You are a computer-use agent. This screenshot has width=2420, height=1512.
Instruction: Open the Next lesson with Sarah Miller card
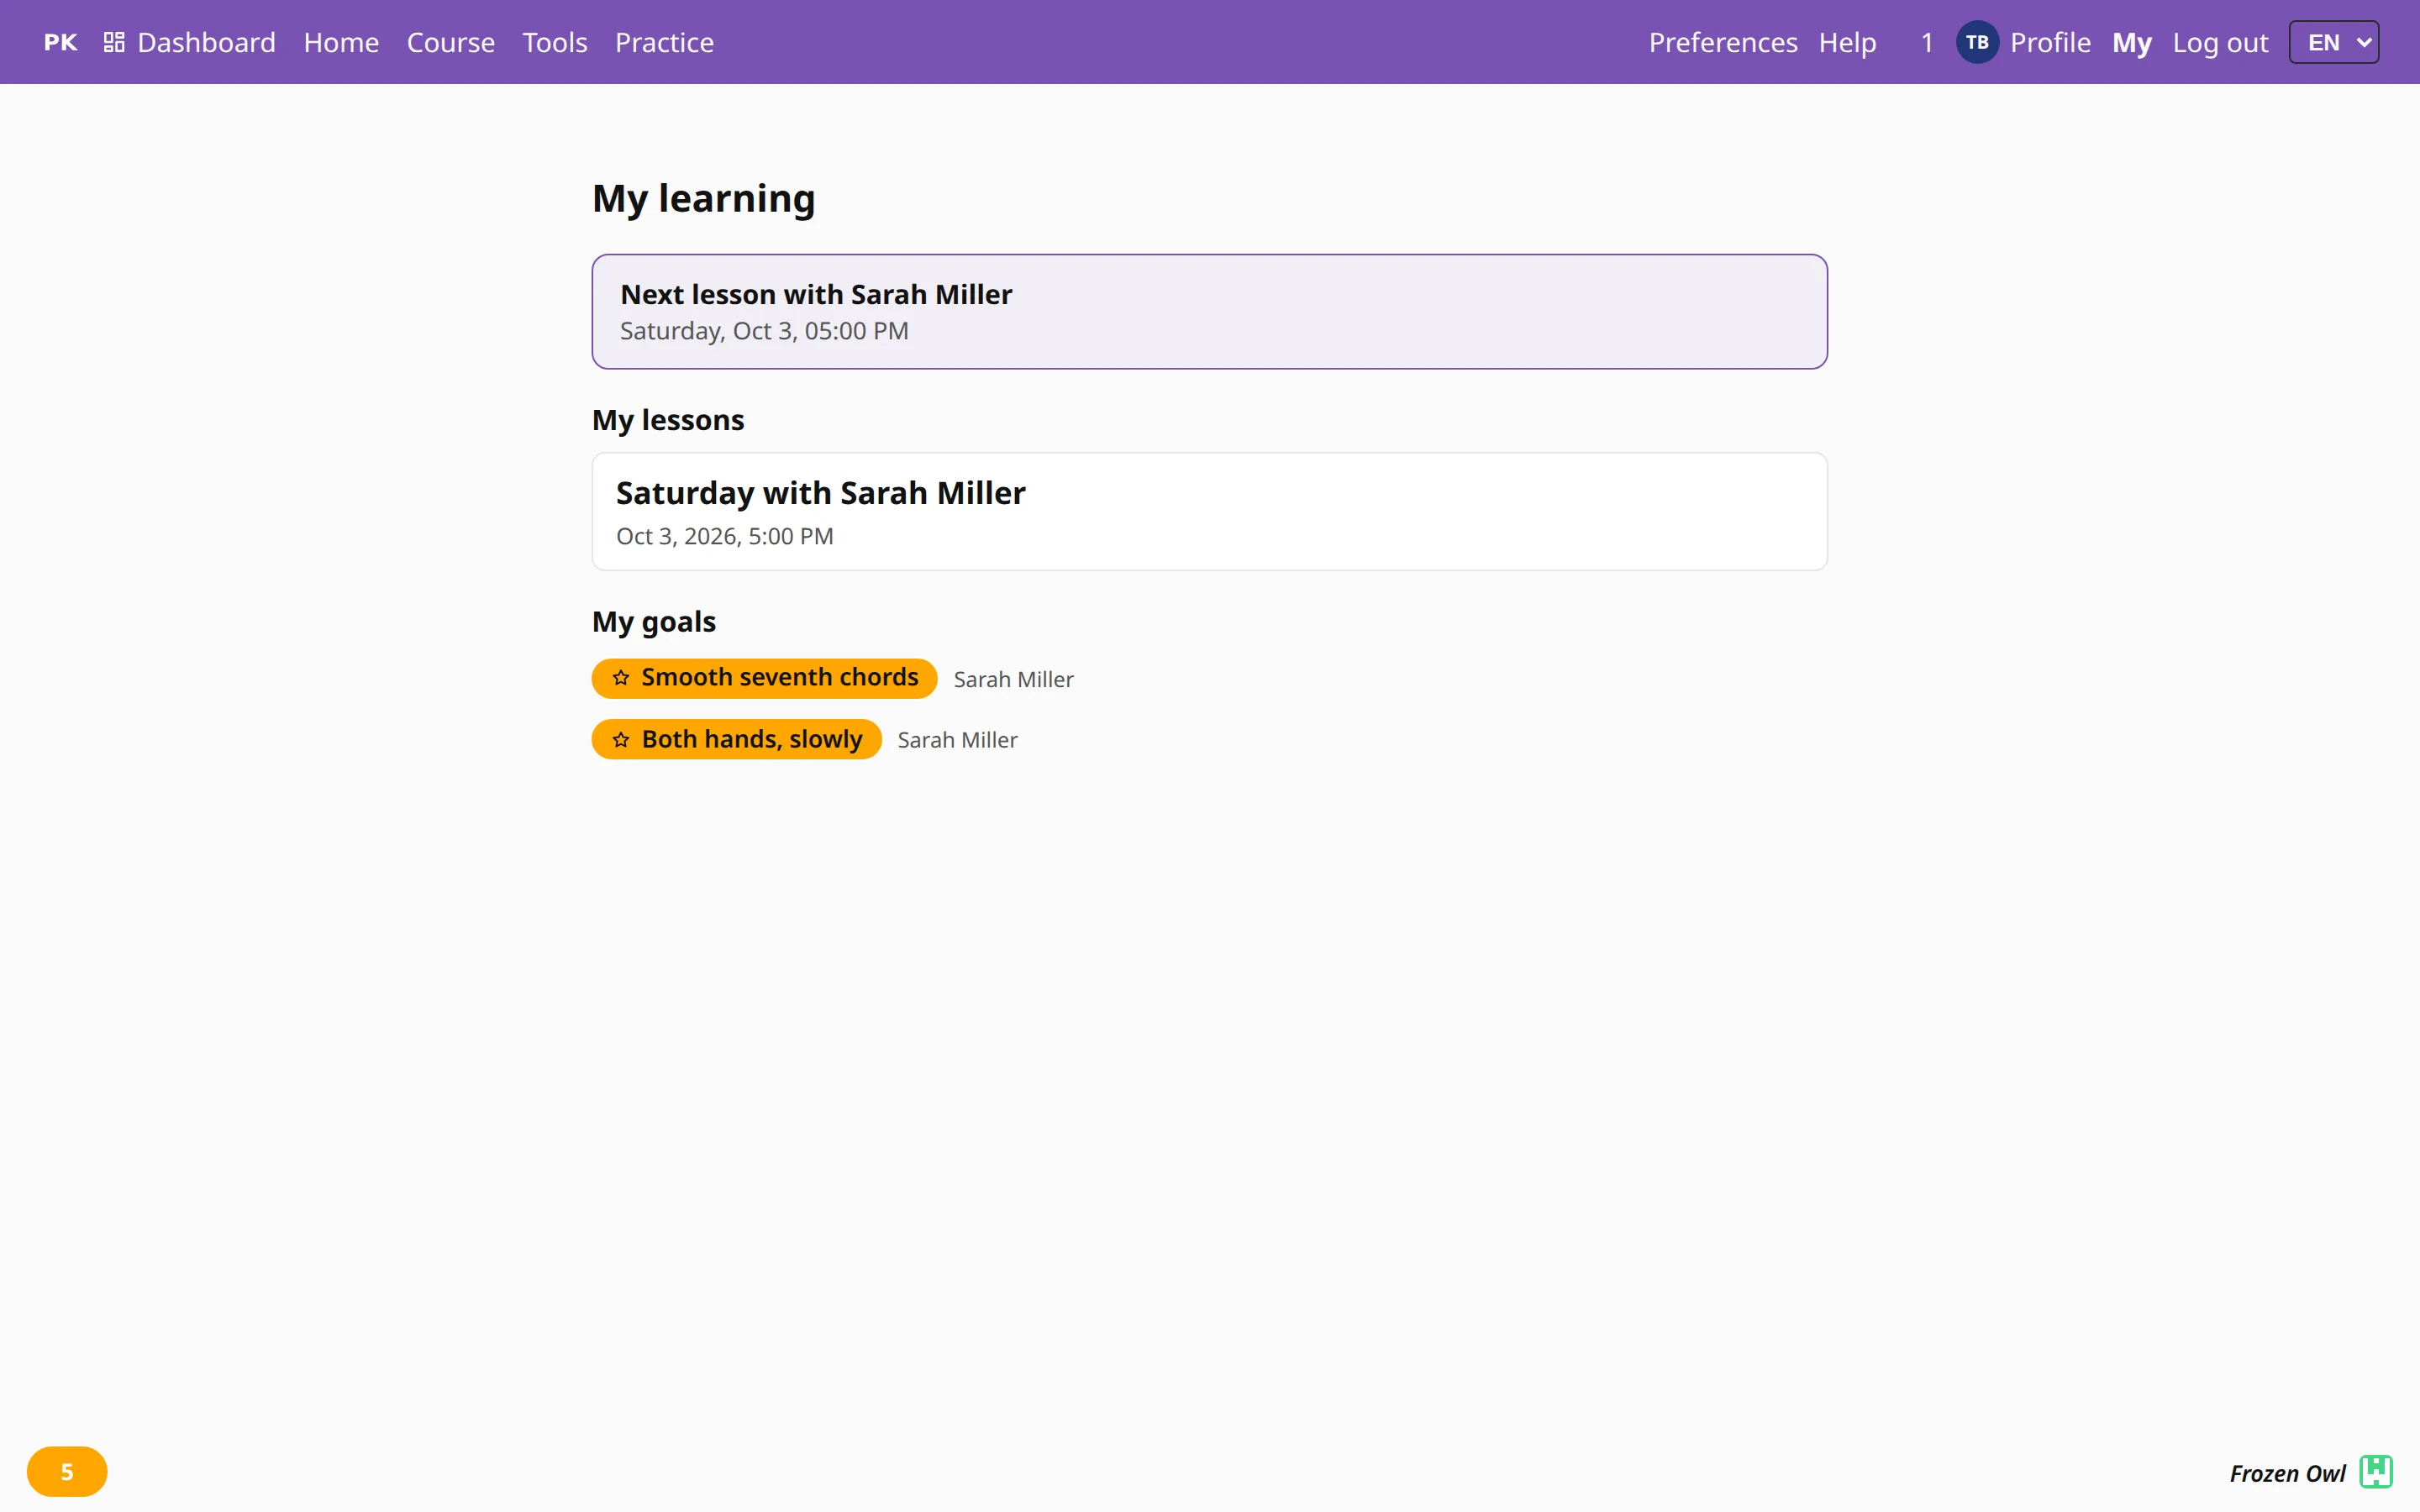(x=1209, y=311)
